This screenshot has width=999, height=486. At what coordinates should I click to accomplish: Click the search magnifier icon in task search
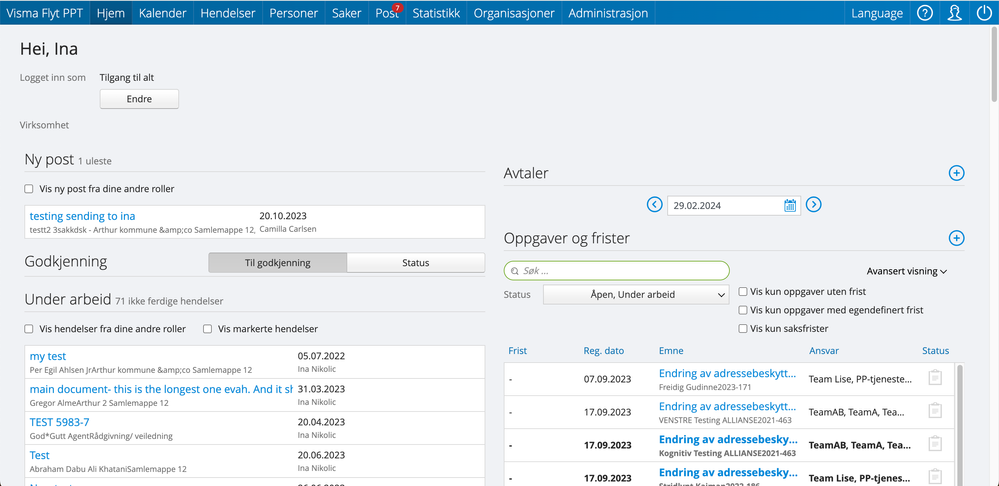[514, 271]
